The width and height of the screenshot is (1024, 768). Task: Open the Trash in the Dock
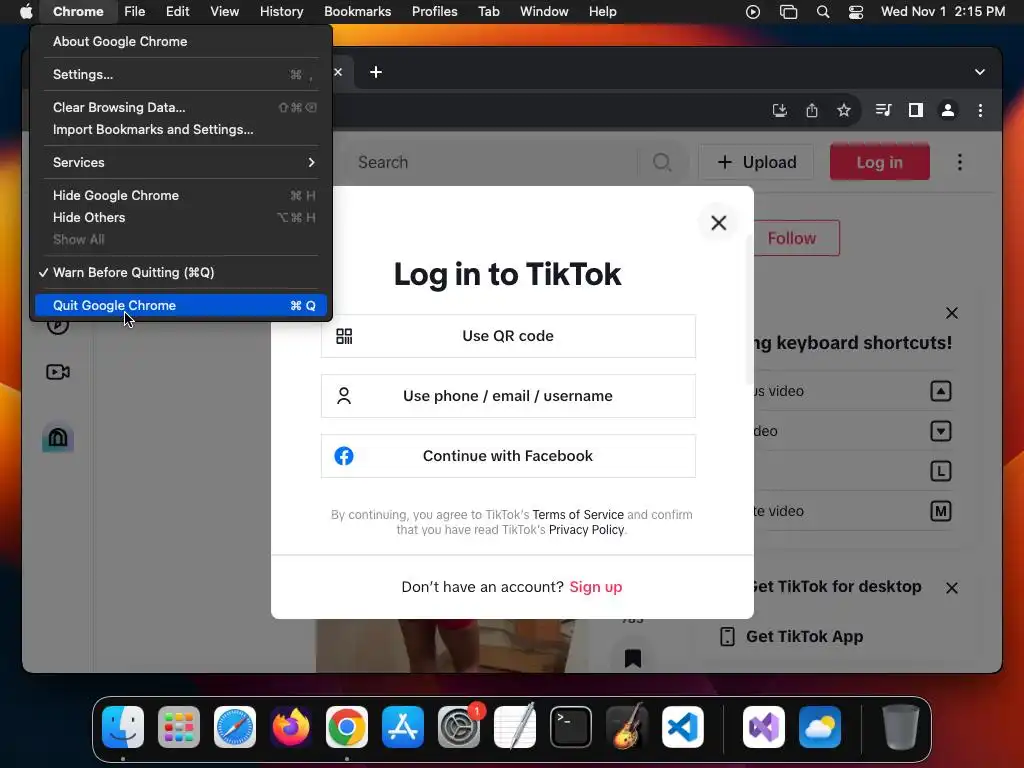[x=901, y=727]
